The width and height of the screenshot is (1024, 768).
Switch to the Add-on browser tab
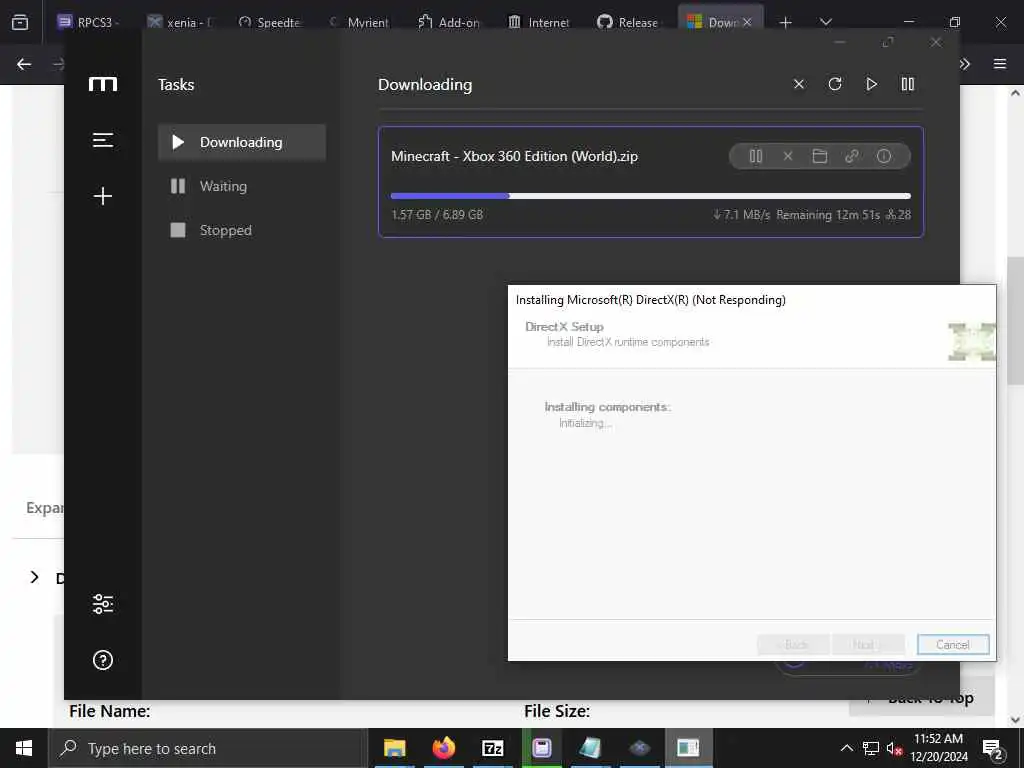(x=451, y=22)
